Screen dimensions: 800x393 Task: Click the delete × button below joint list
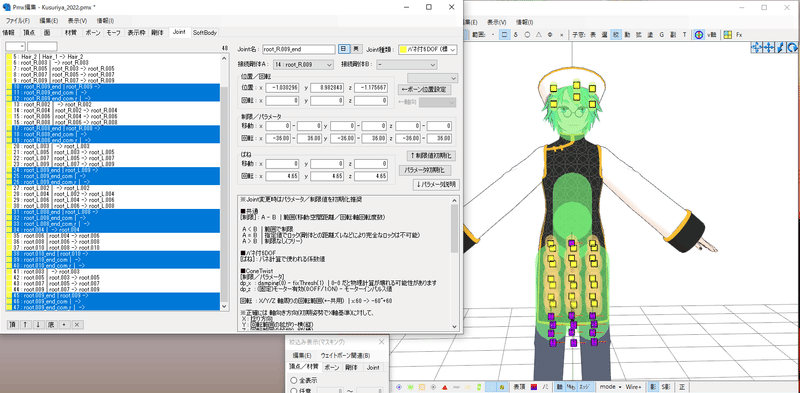click(x=78, y=325)
